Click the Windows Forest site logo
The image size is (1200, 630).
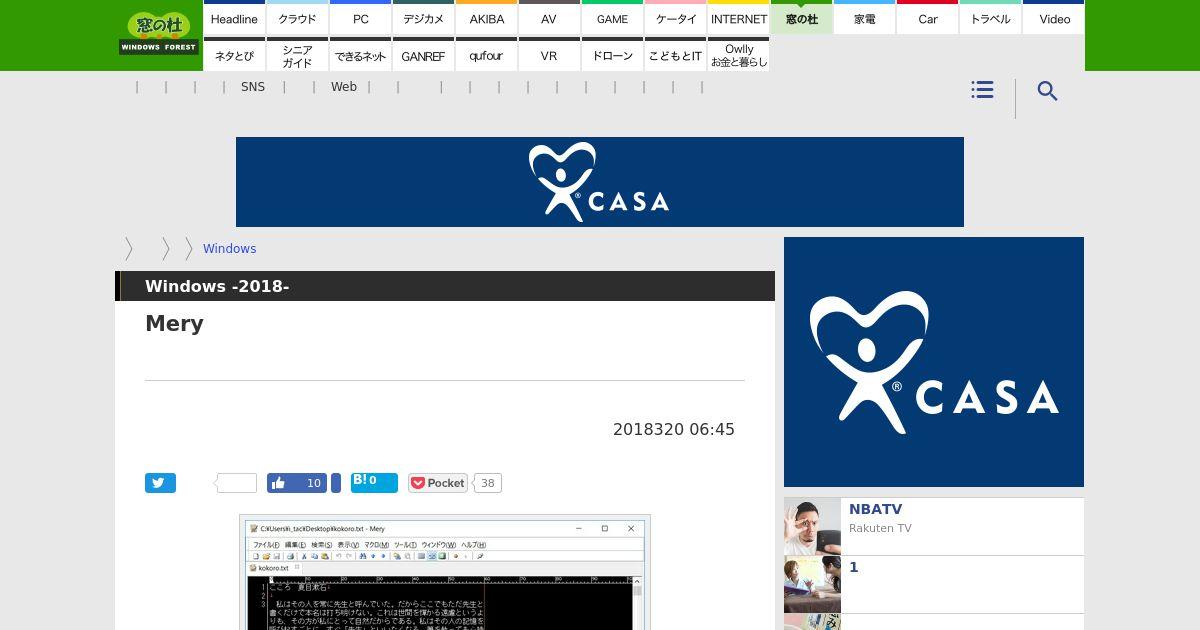click(x=159, y=33)
